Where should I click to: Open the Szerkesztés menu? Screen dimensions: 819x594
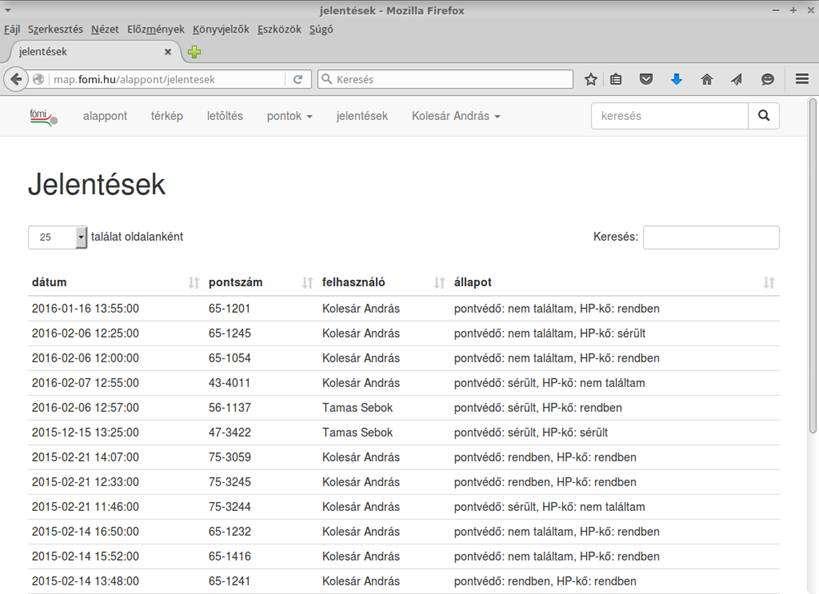[x=55, y=29]
